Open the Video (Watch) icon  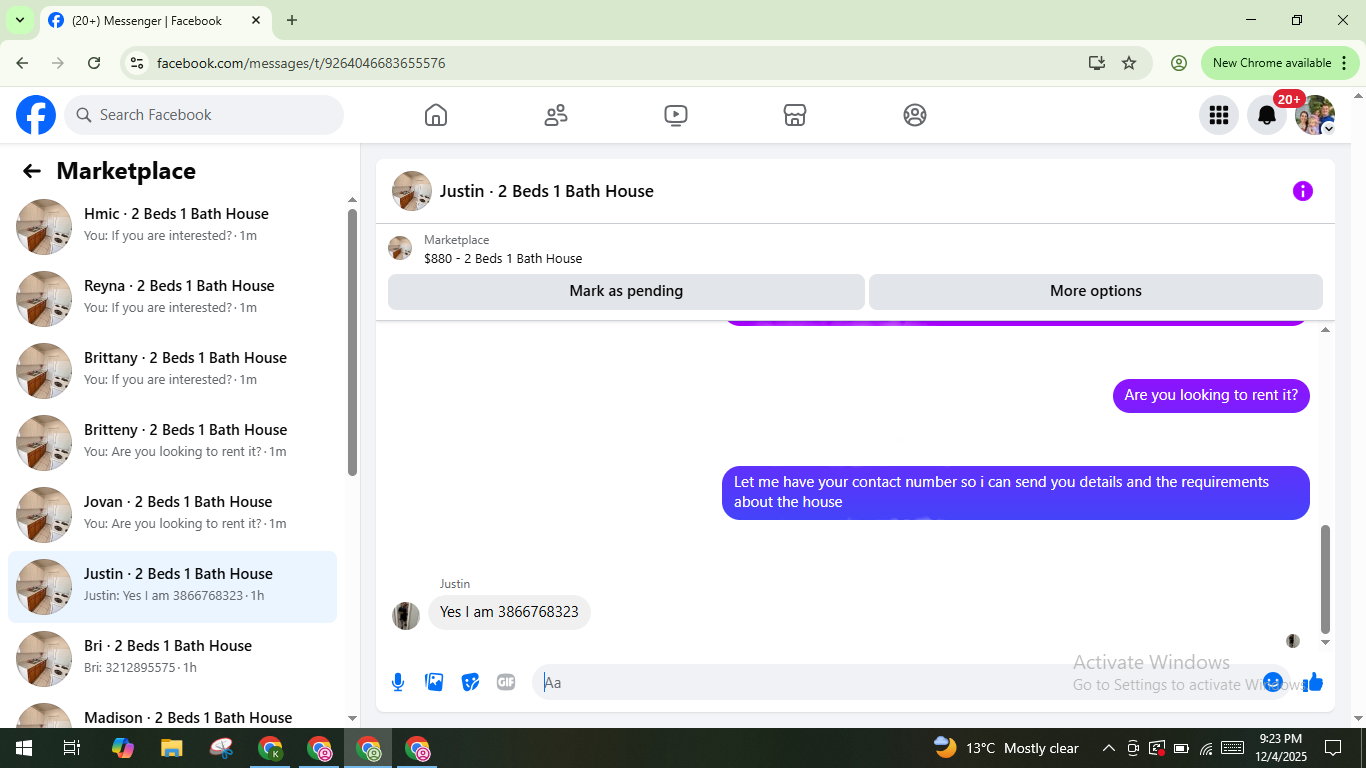coord(676,115)
